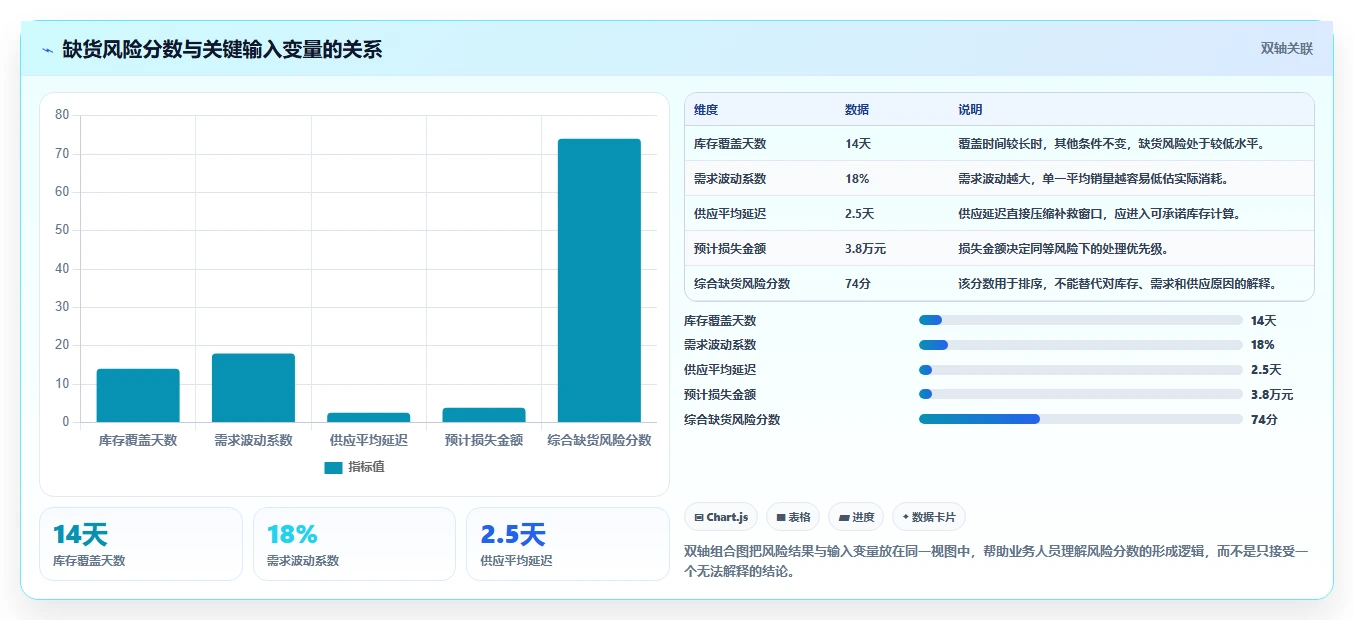Screen dimensions: 1354x620
Task: Click the 库存覆盖天数 progress bar
Action: (1080, 320)
